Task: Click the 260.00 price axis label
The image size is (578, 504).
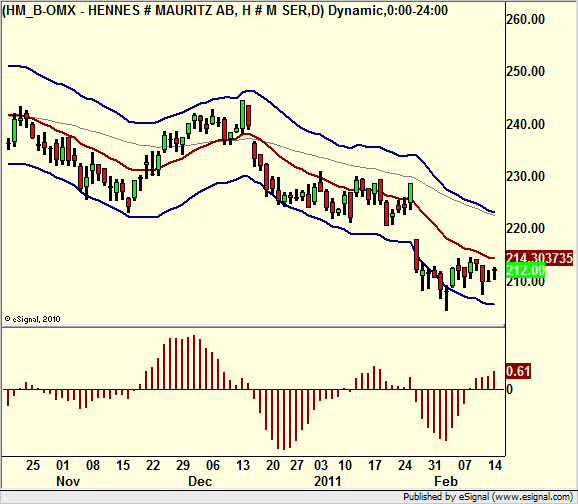Action: [x=525, y=19]
